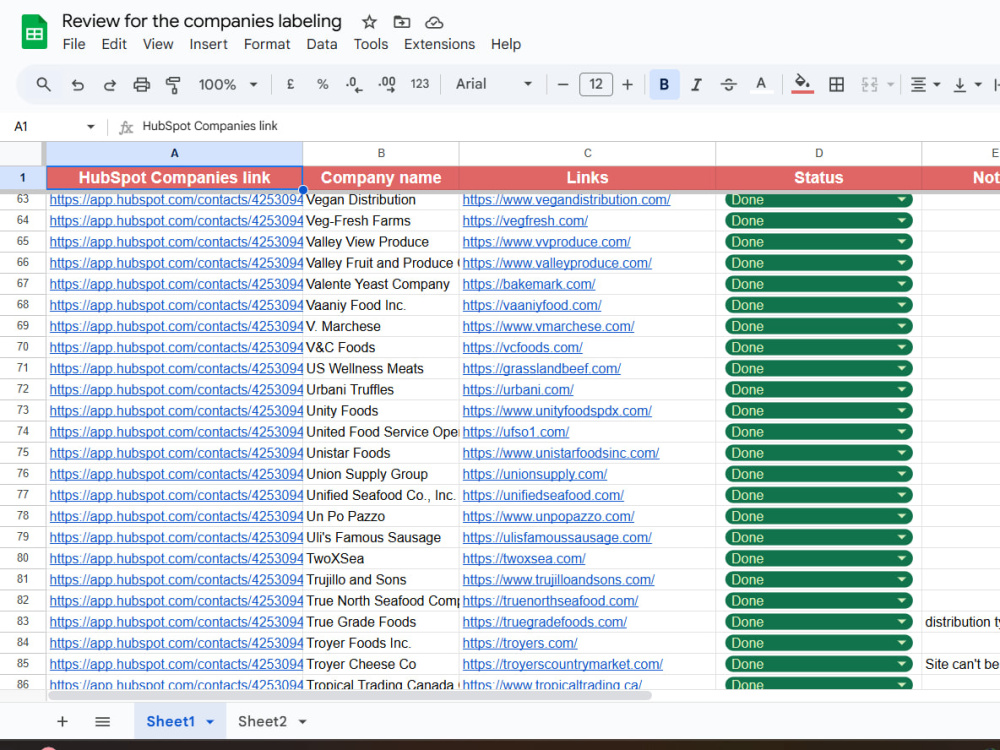Open the all sheets list
The width and height of the screenshot is (1000, 750).
102,721
